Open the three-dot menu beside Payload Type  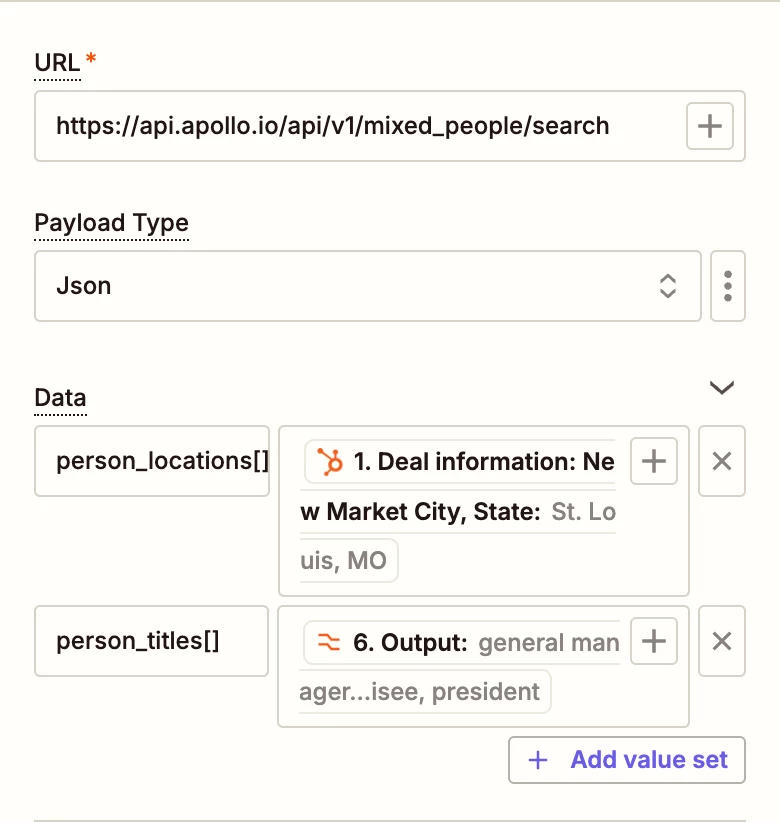[x=728, y=286]
